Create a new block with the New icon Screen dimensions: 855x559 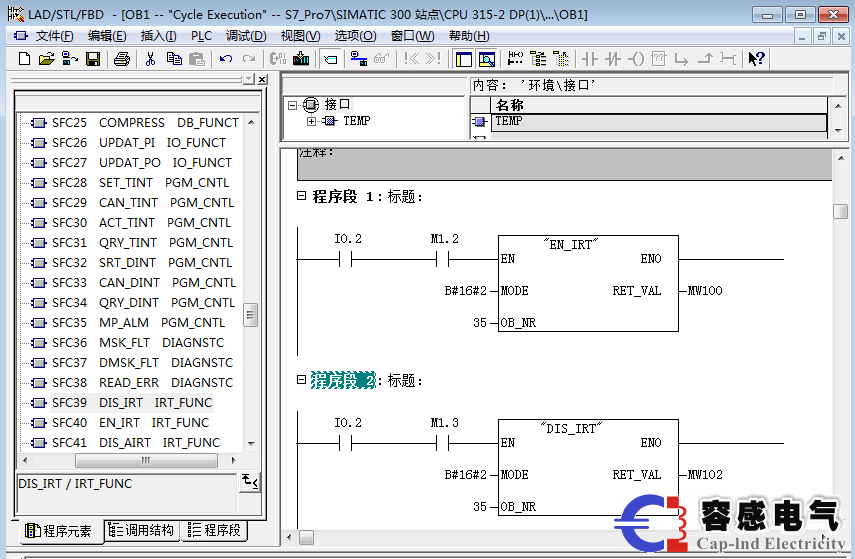[x=24, y=59]
